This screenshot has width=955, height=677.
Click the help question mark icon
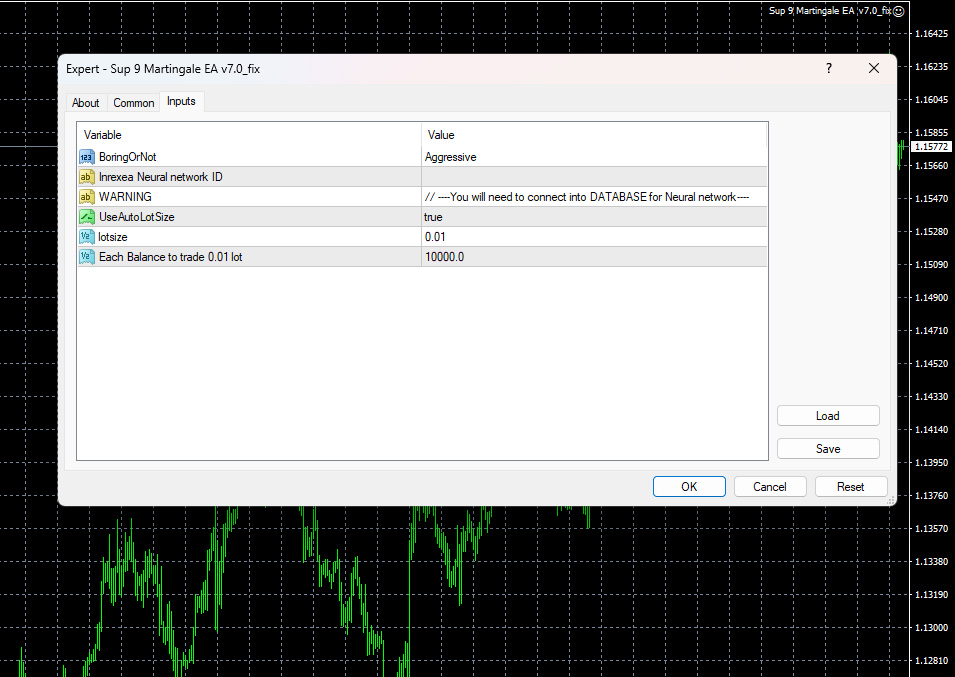point(828,68)
